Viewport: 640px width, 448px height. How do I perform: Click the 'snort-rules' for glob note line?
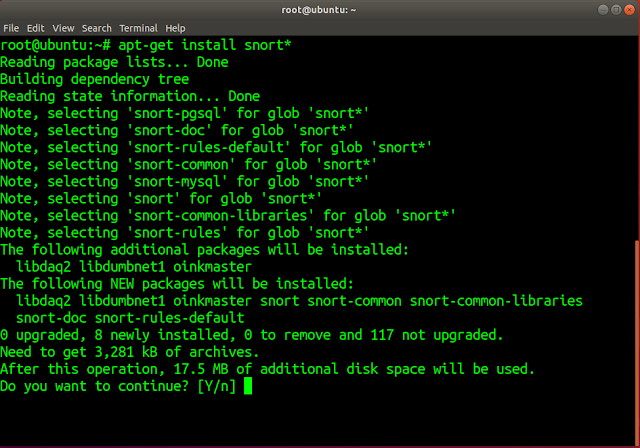(184, 233)
